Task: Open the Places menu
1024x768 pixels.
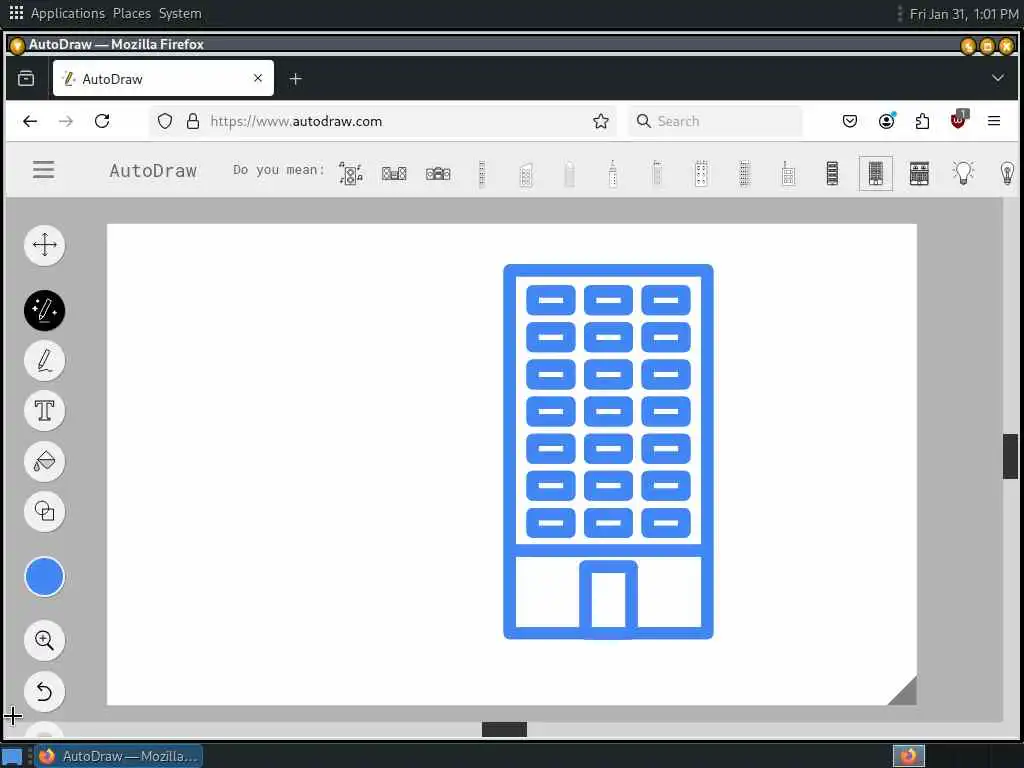Action: (x=131, y=13)
